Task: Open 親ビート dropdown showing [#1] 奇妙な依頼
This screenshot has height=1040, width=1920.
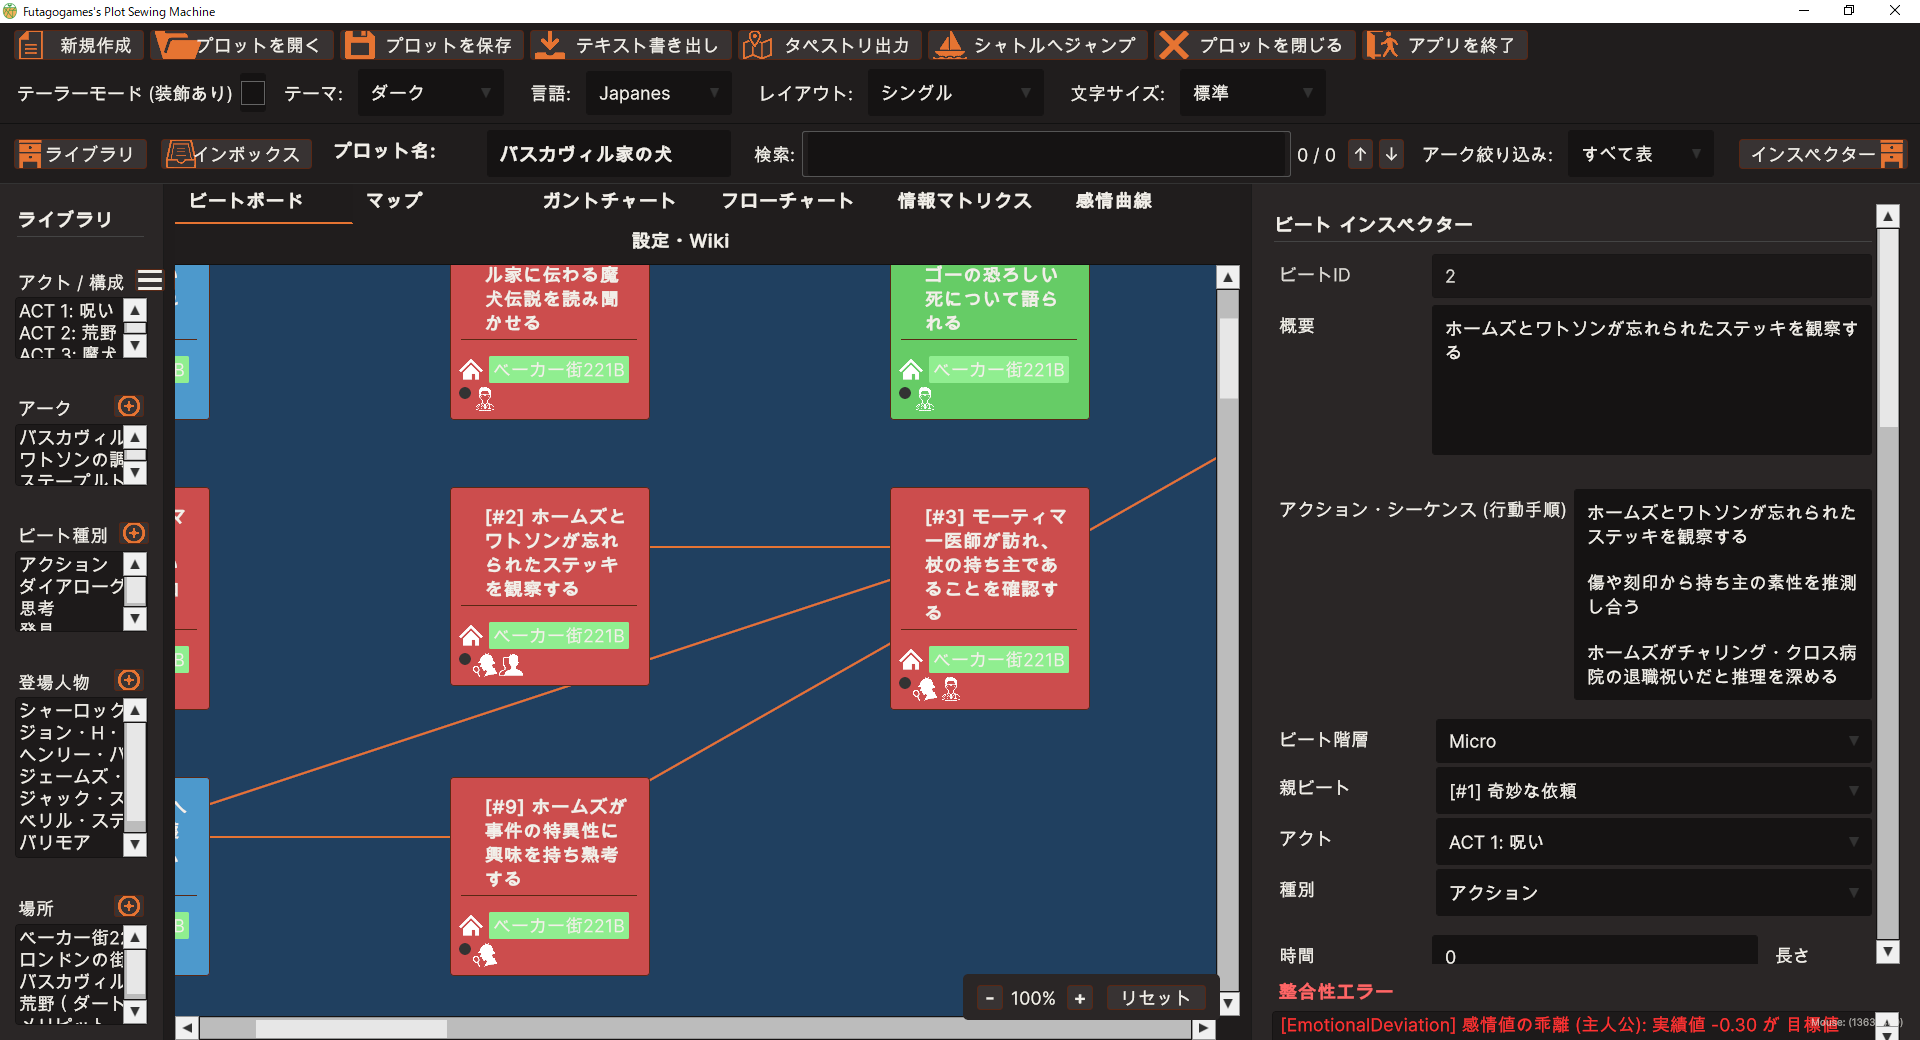Action: click(1653, 791)
